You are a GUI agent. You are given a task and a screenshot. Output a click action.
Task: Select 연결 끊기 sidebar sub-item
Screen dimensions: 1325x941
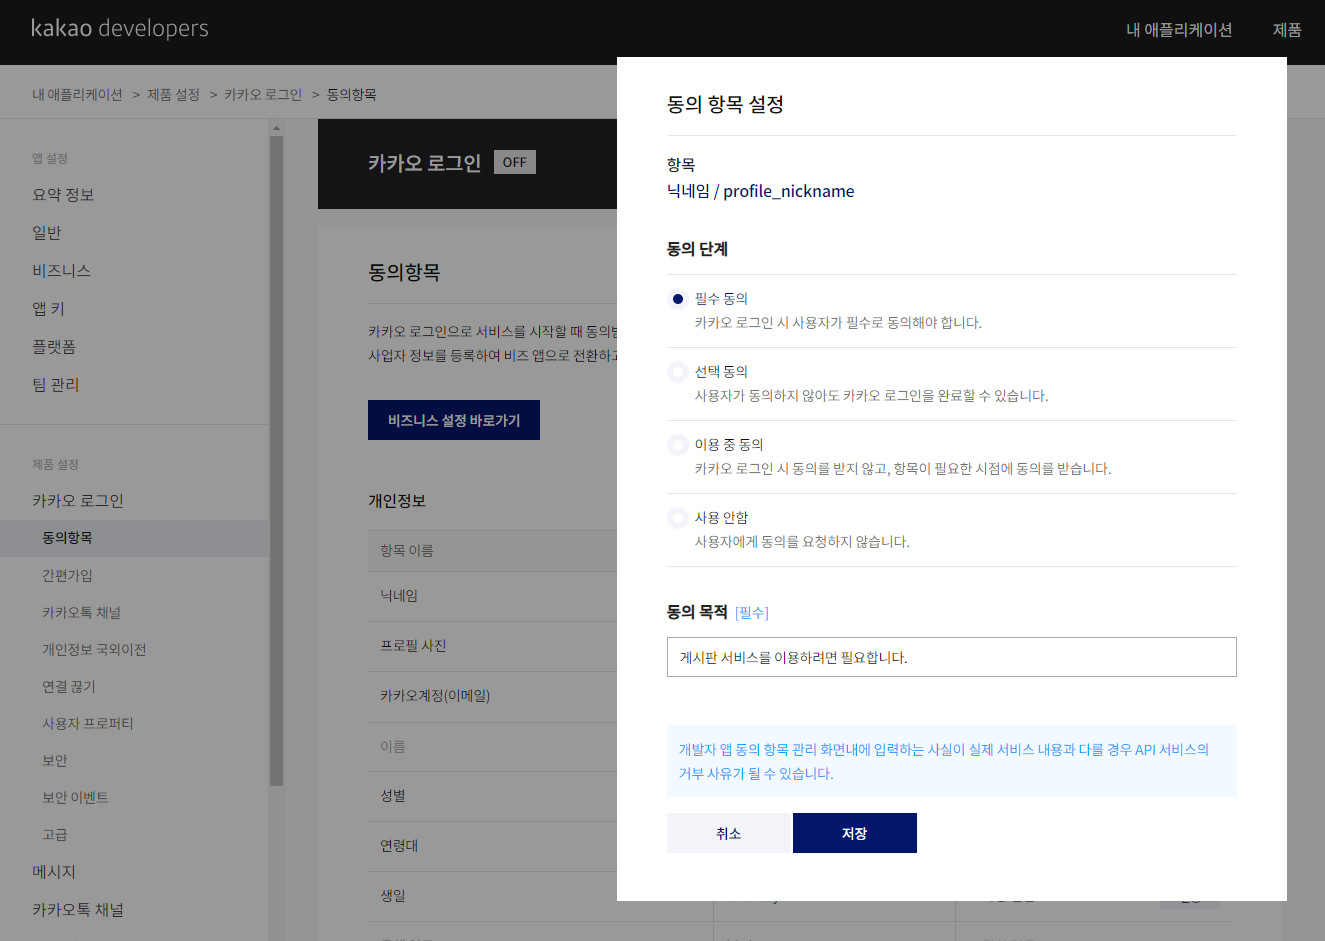point(69,687)
